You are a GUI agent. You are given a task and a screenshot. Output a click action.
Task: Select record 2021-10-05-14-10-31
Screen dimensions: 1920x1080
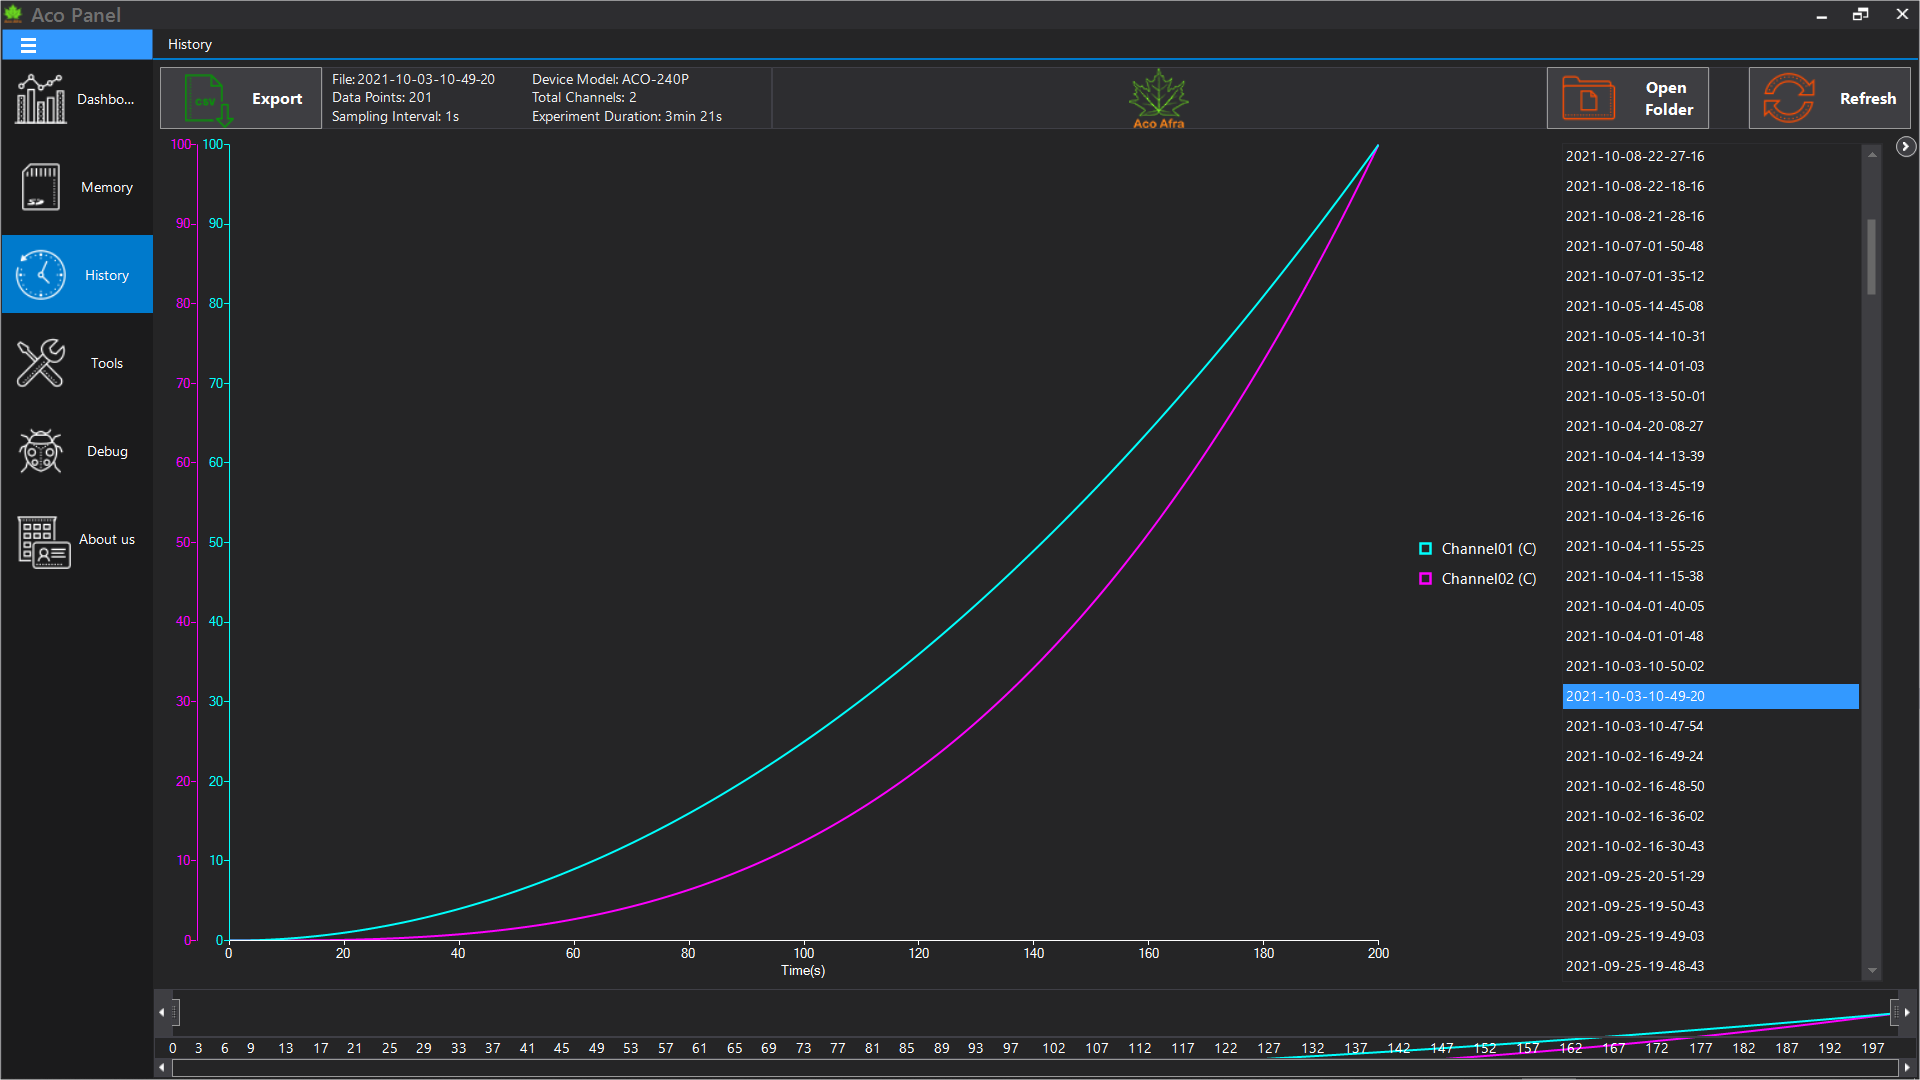coord(1710,336)
